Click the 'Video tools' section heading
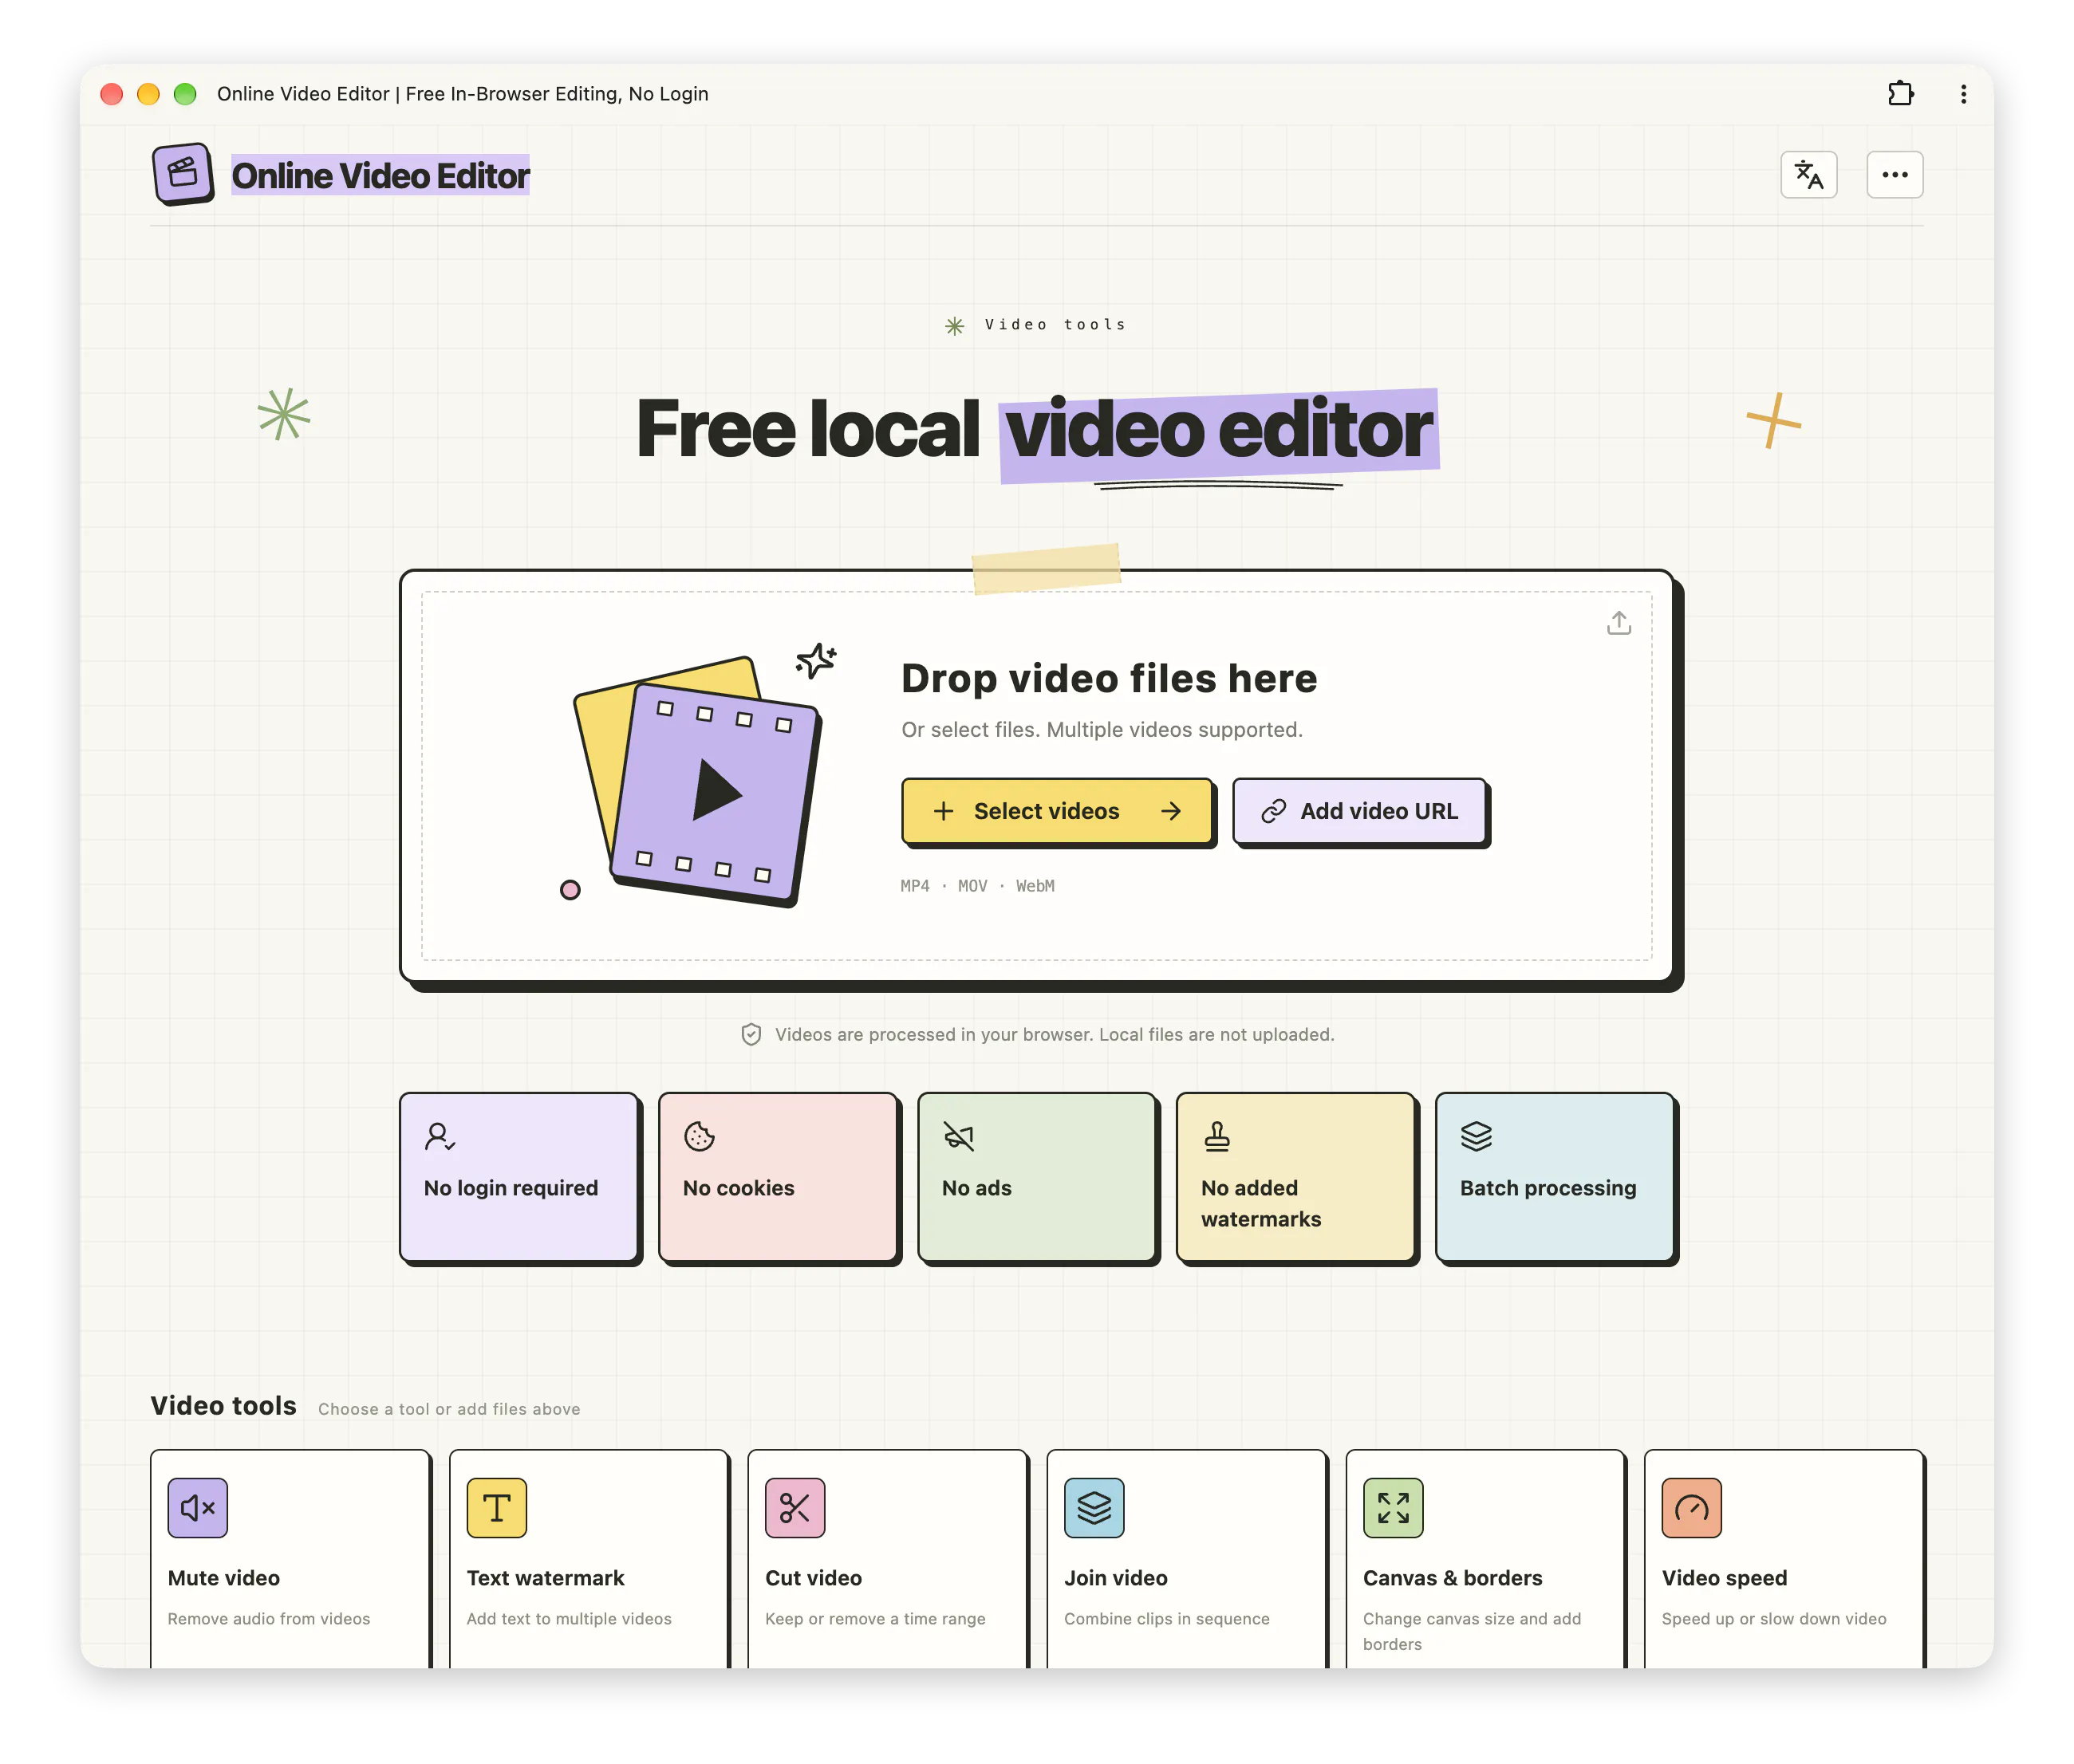 point(223,1405)
